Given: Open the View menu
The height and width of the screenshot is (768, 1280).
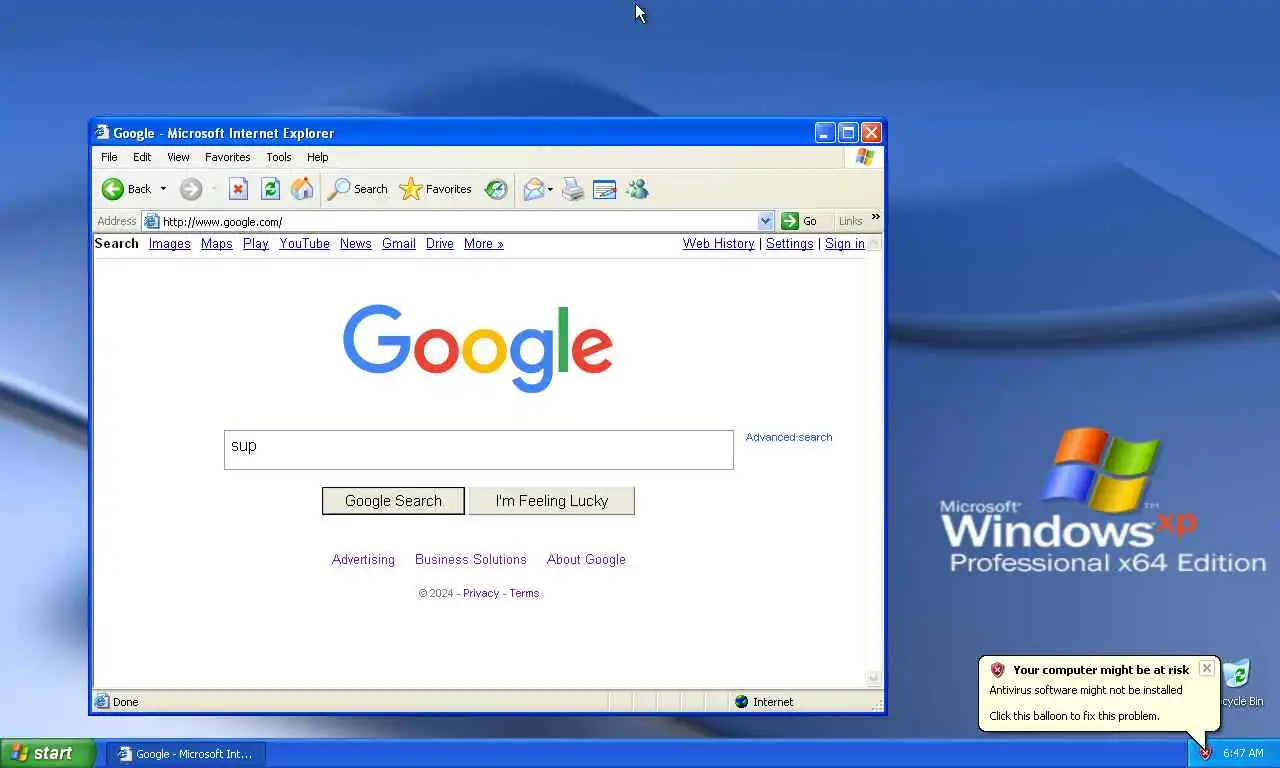Looking at the screenshot, I should [x=178, y=157].
